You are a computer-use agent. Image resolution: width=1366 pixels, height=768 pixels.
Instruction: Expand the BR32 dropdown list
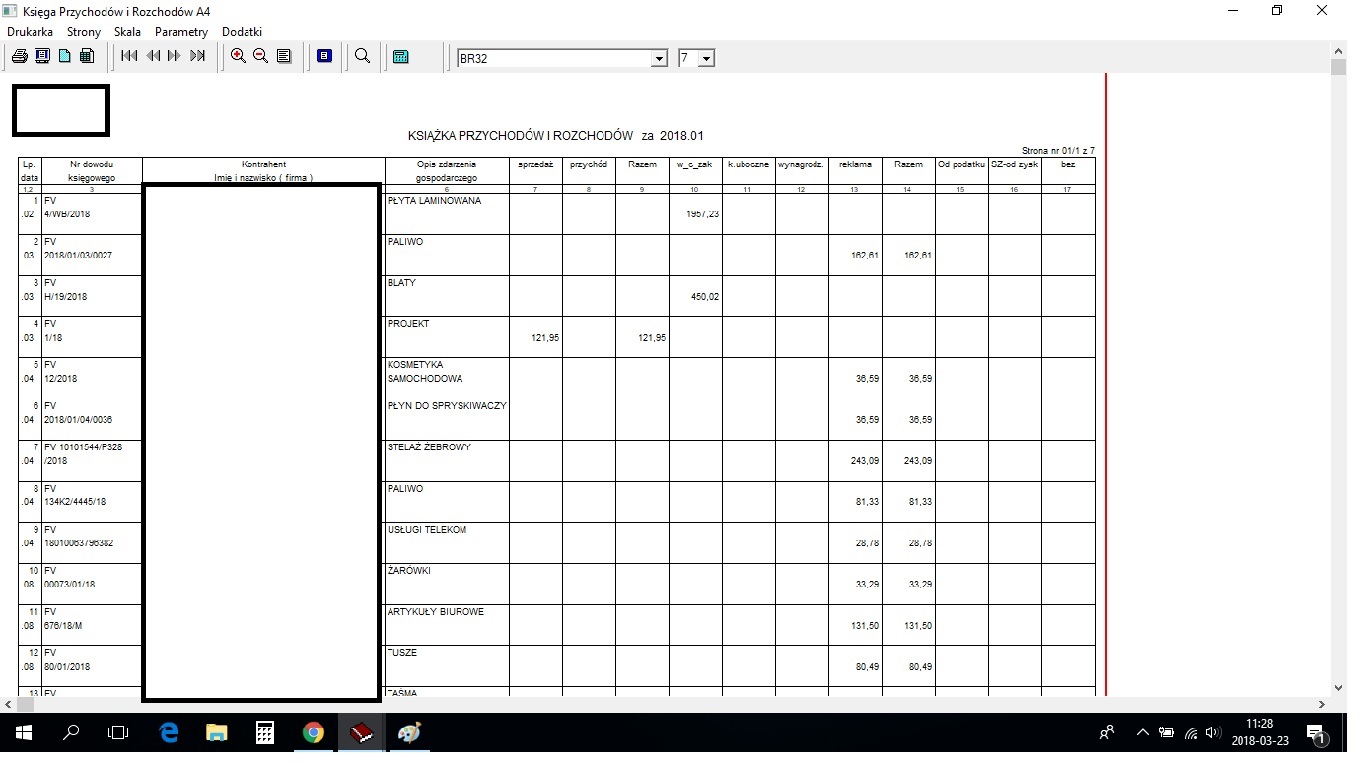(659, 59)
